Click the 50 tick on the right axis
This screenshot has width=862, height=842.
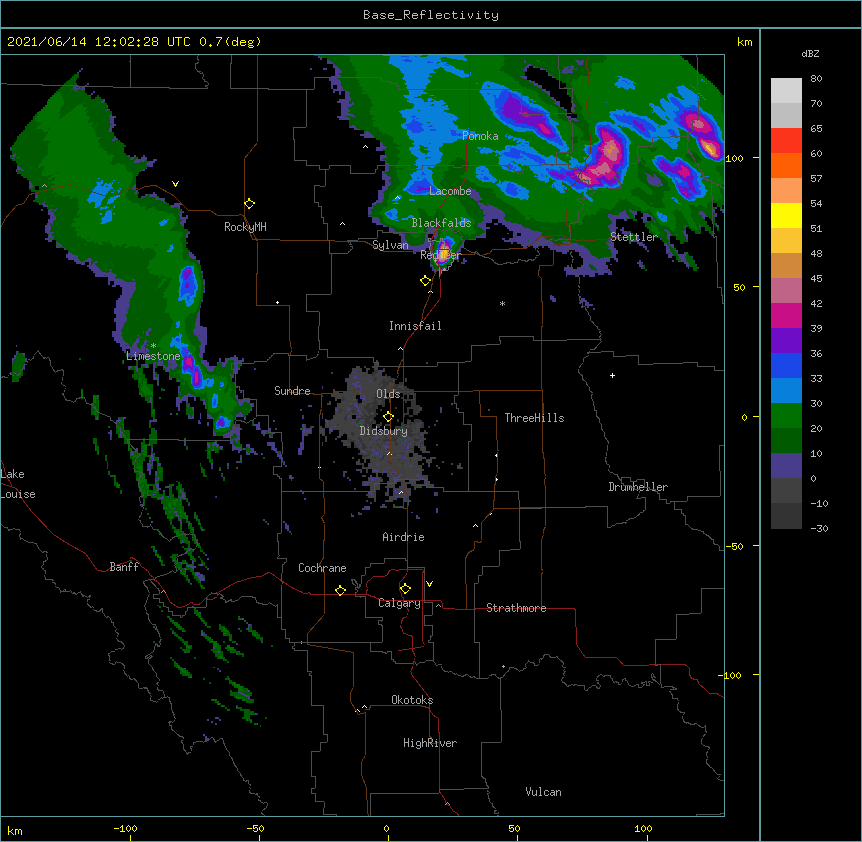739,287
